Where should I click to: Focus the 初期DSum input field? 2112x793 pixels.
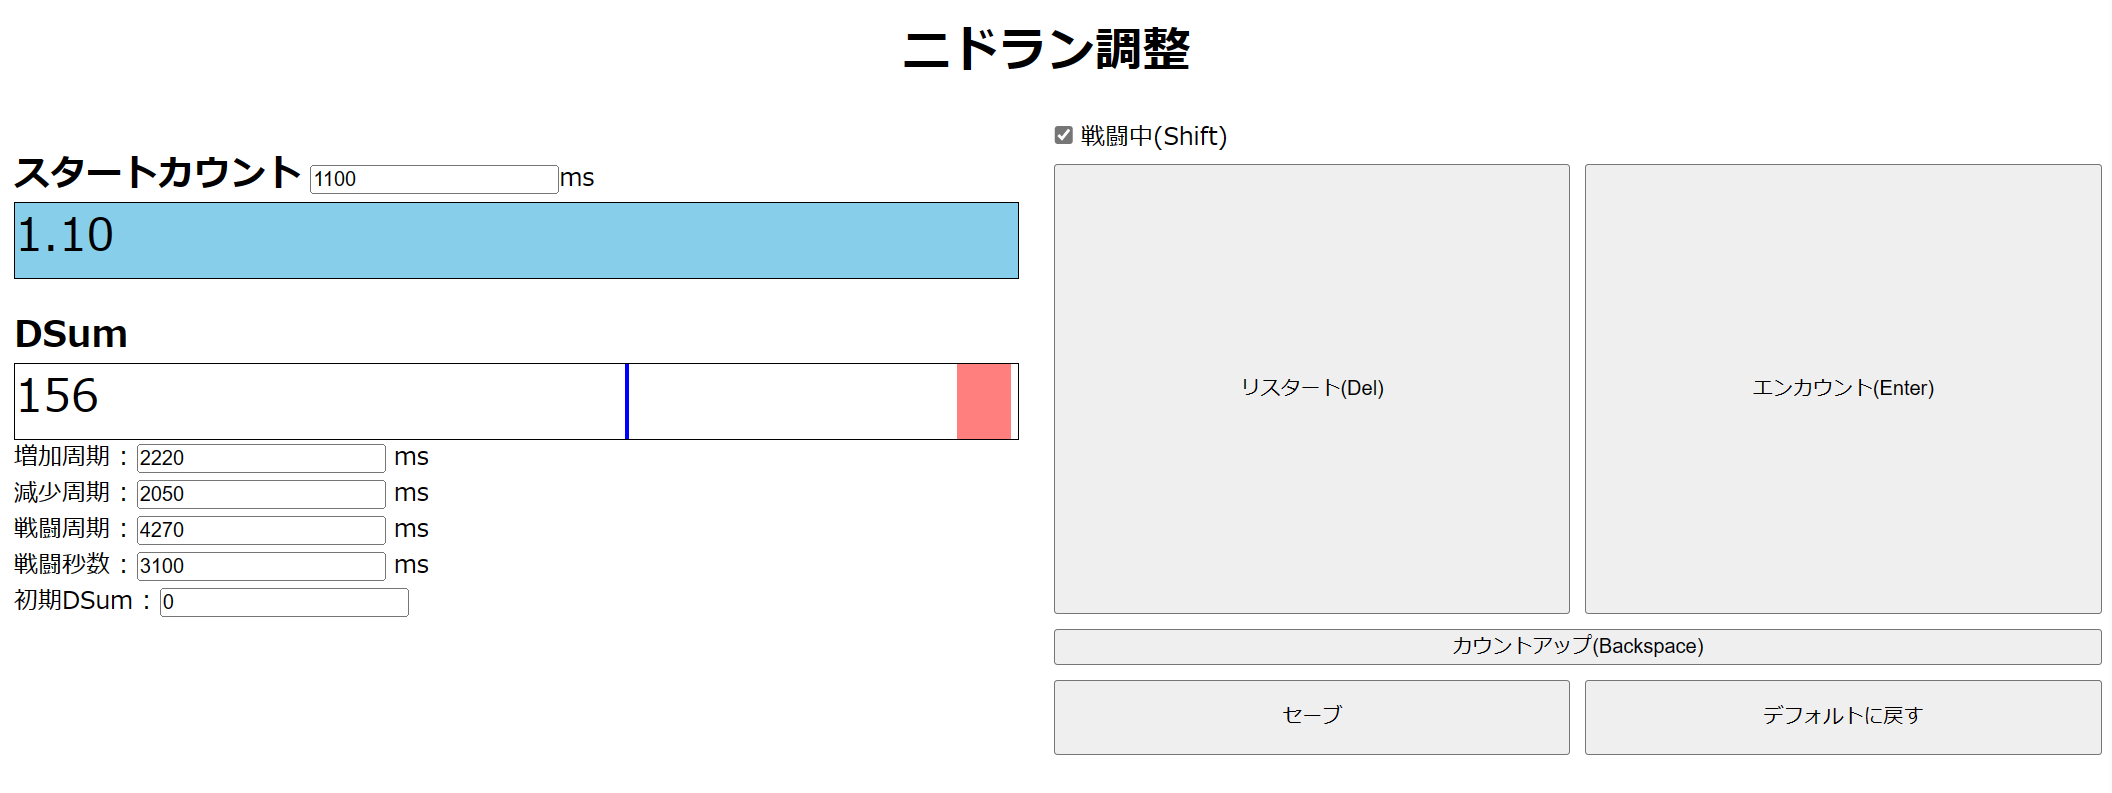click(x=283, y=602)
